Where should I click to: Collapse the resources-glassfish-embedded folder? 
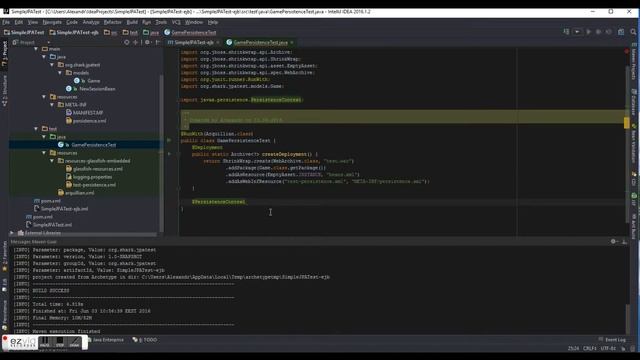coord(52,161)
